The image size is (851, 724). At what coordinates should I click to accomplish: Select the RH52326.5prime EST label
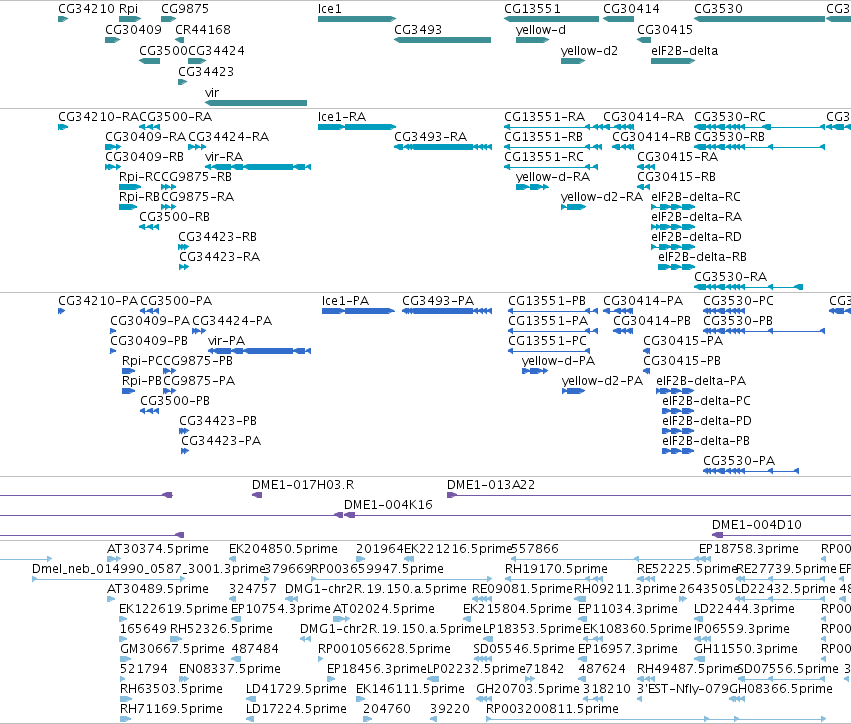tap(221, 629)
